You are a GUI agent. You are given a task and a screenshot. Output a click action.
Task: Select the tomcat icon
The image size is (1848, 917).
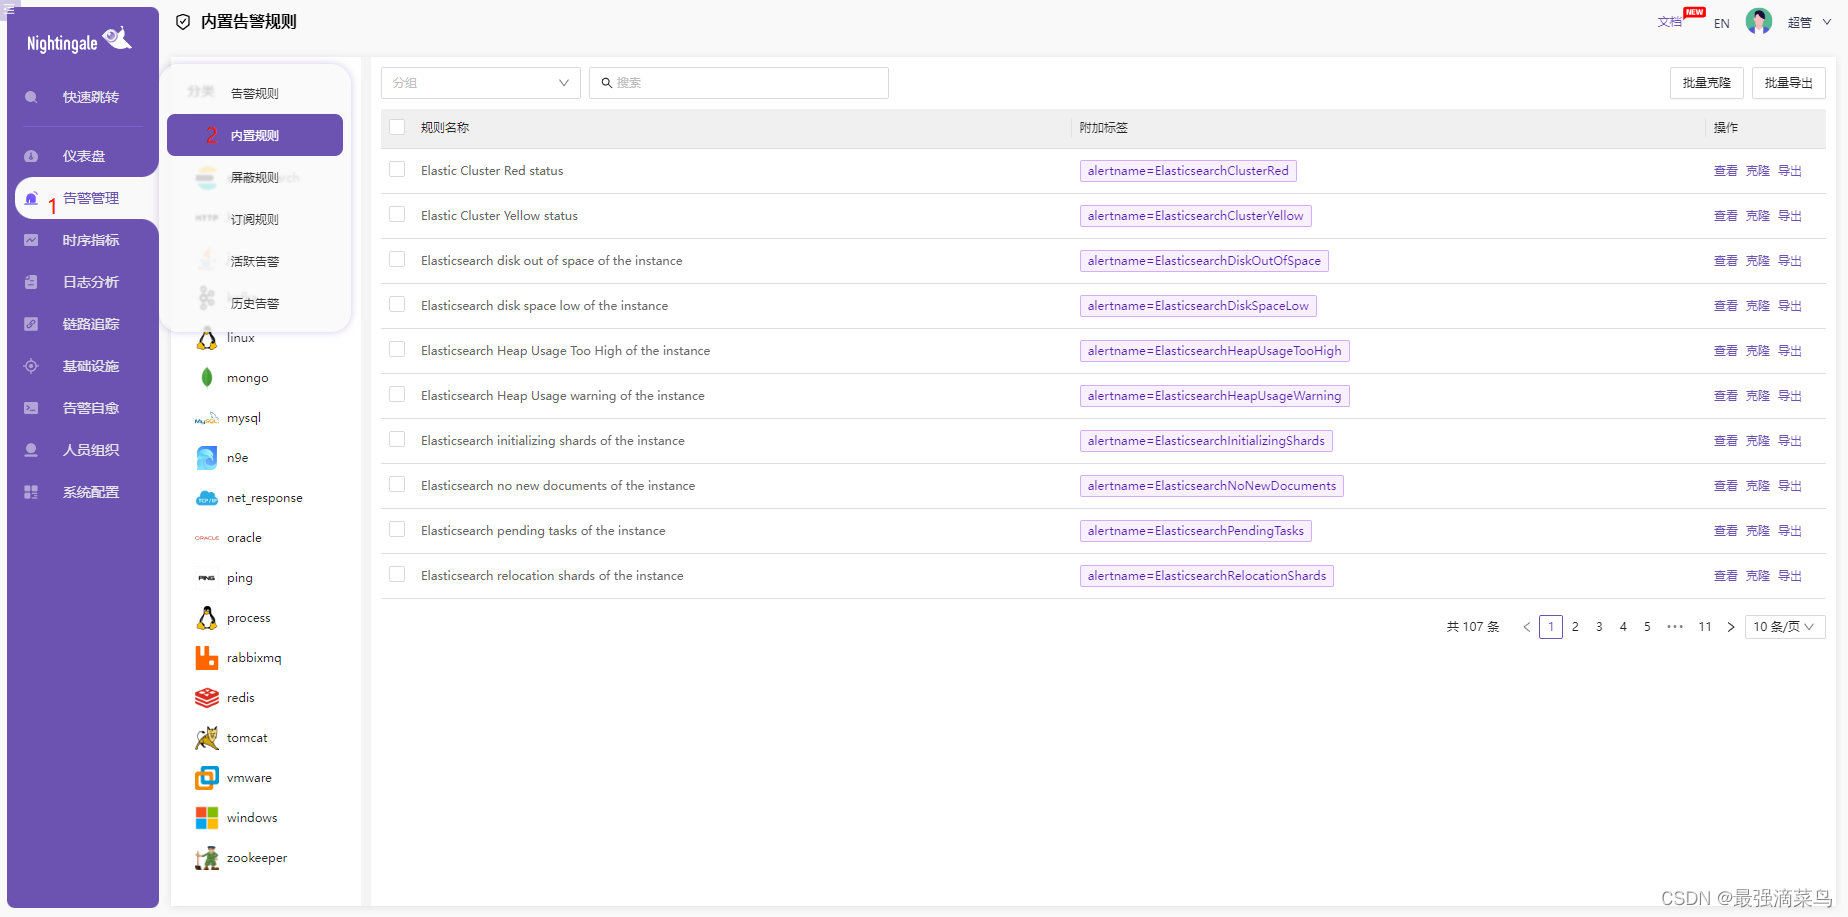point(207,738)
